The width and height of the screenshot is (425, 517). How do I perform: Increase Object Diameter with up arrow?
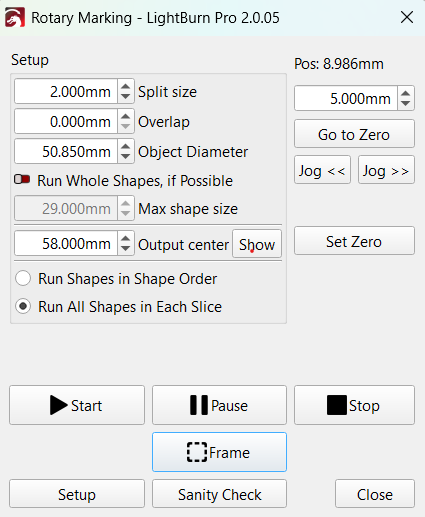coord(126,147)
